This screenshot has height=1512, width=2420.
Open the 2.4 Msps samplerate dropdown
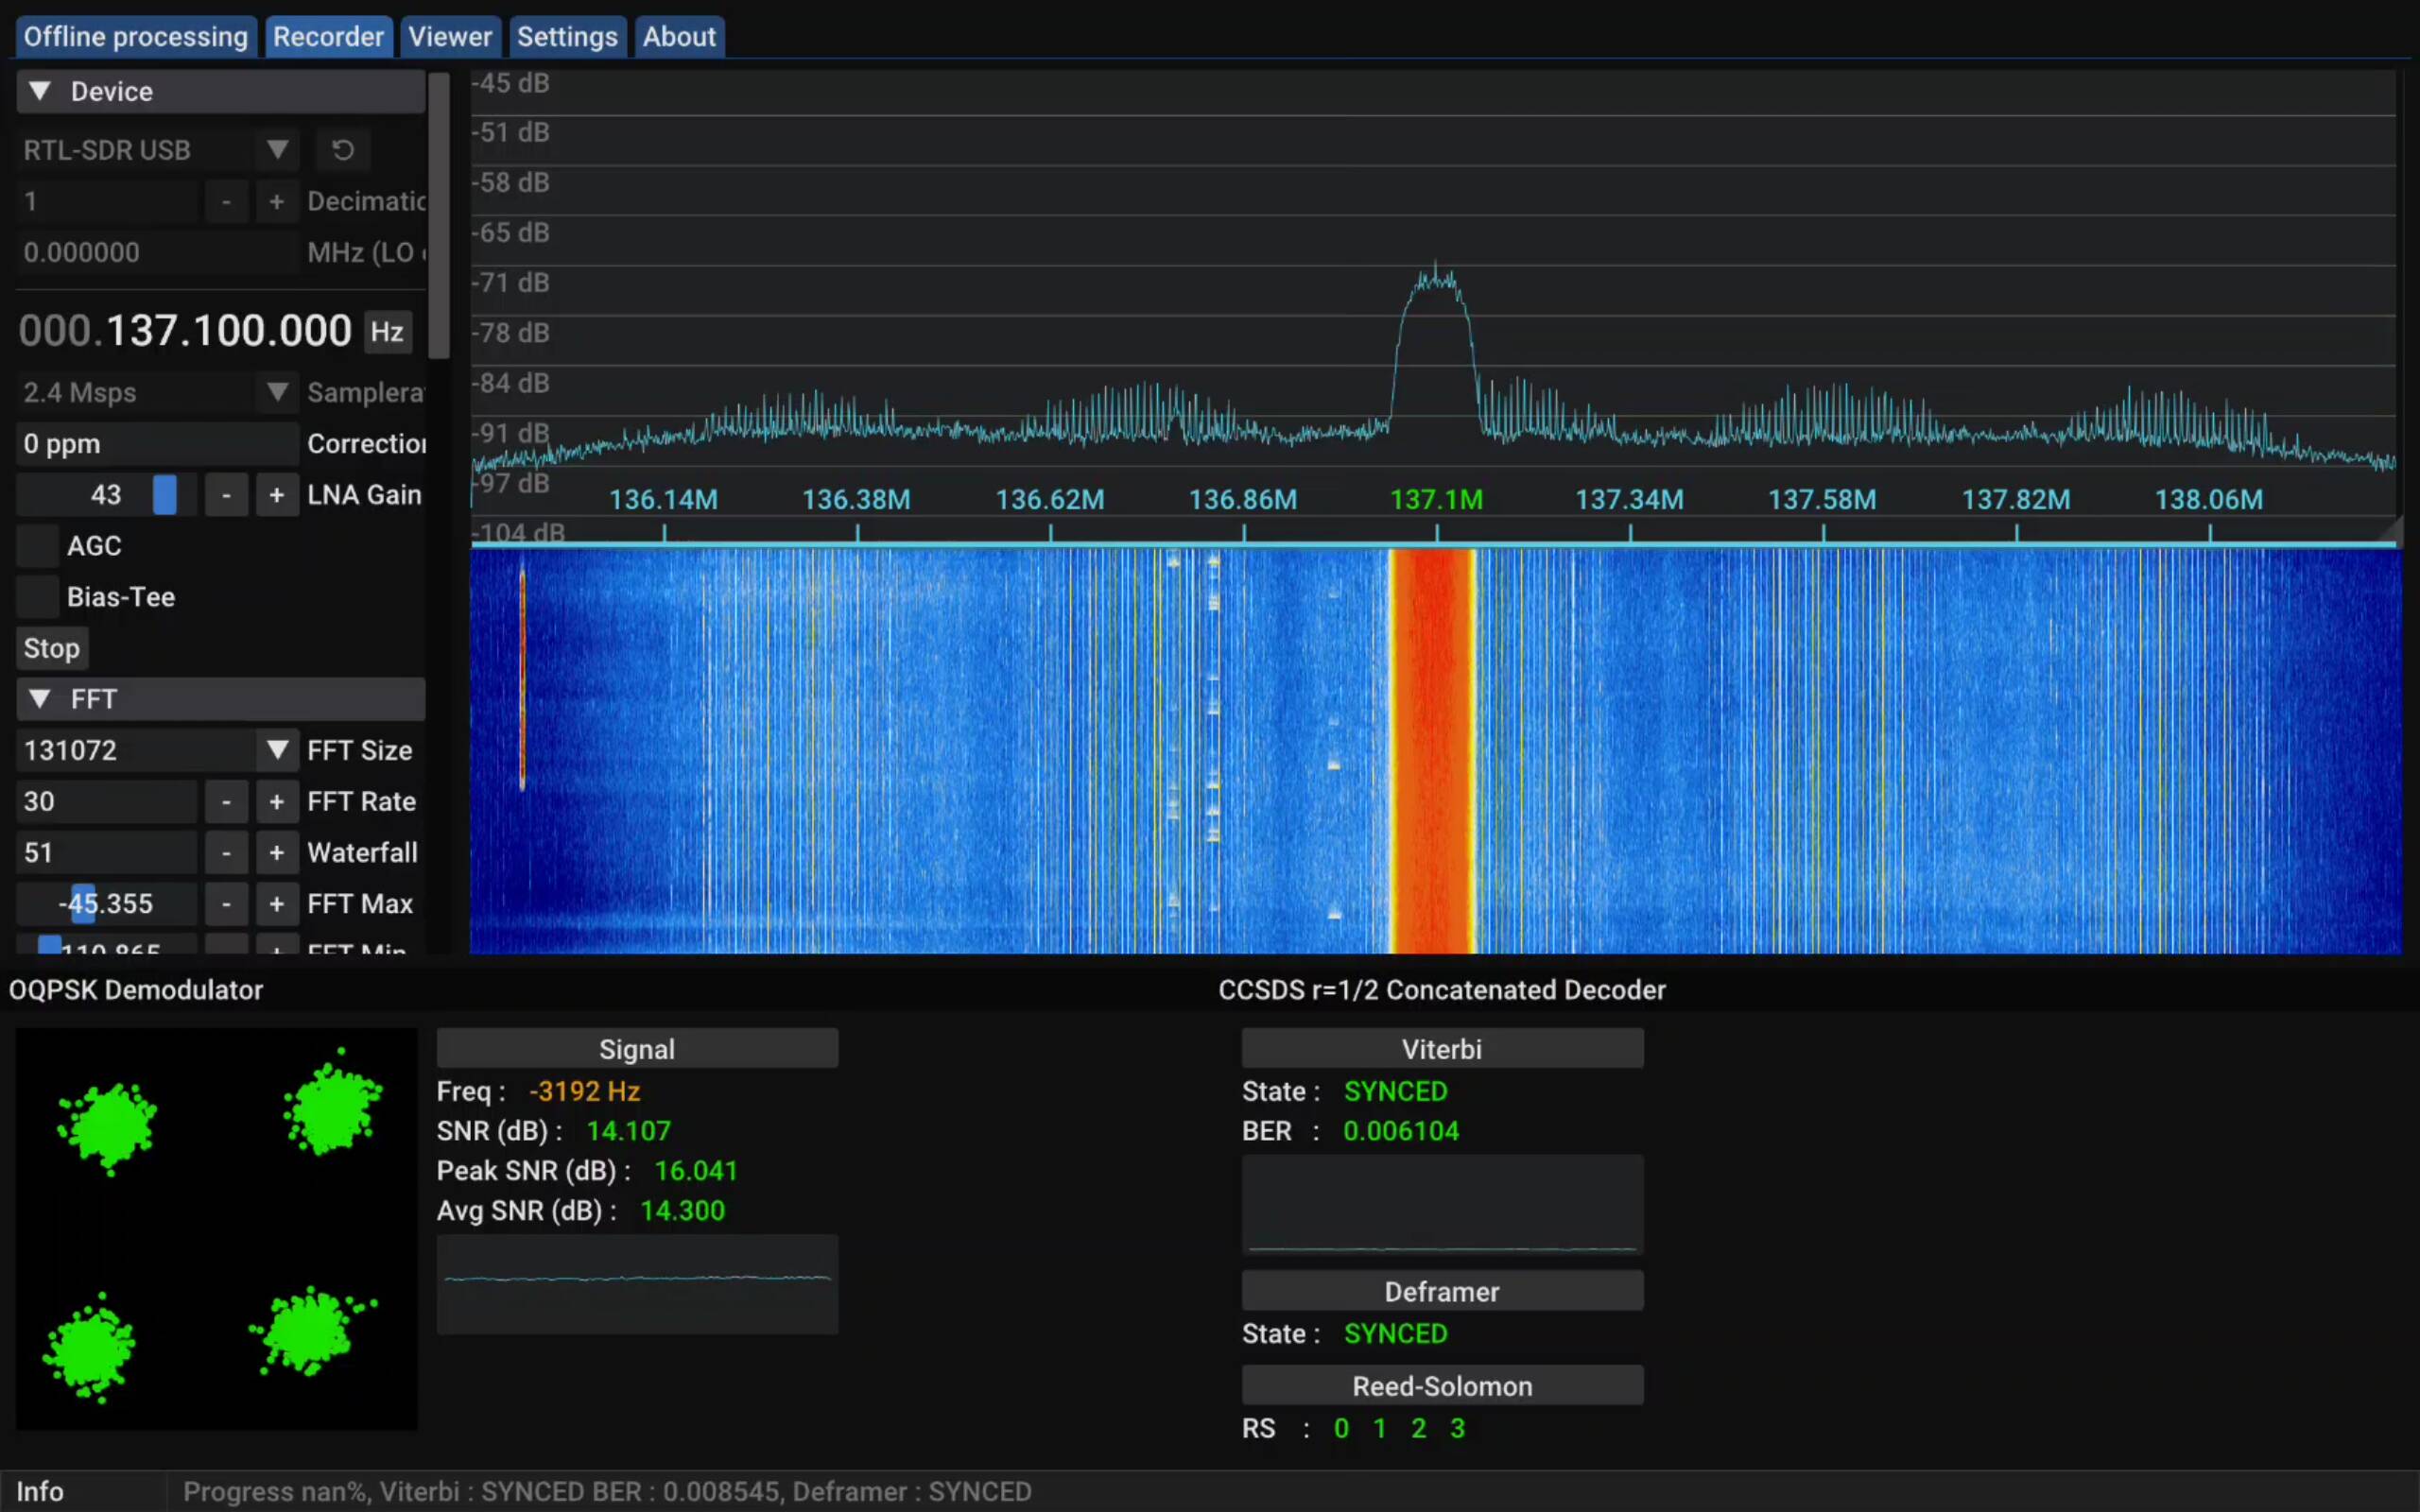(x=277, y=392)
